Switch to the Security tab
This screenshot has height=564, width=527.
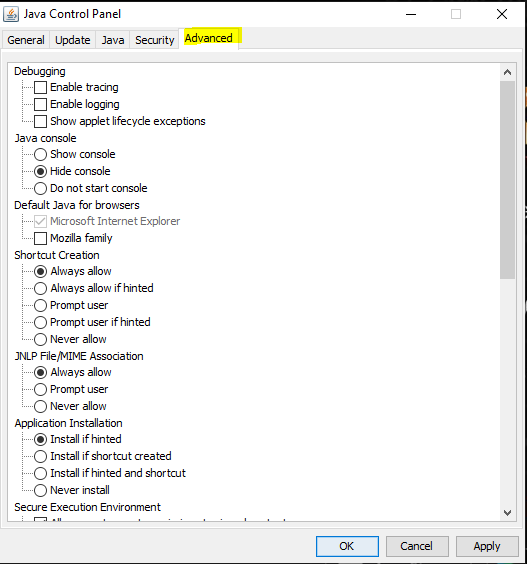154,40
